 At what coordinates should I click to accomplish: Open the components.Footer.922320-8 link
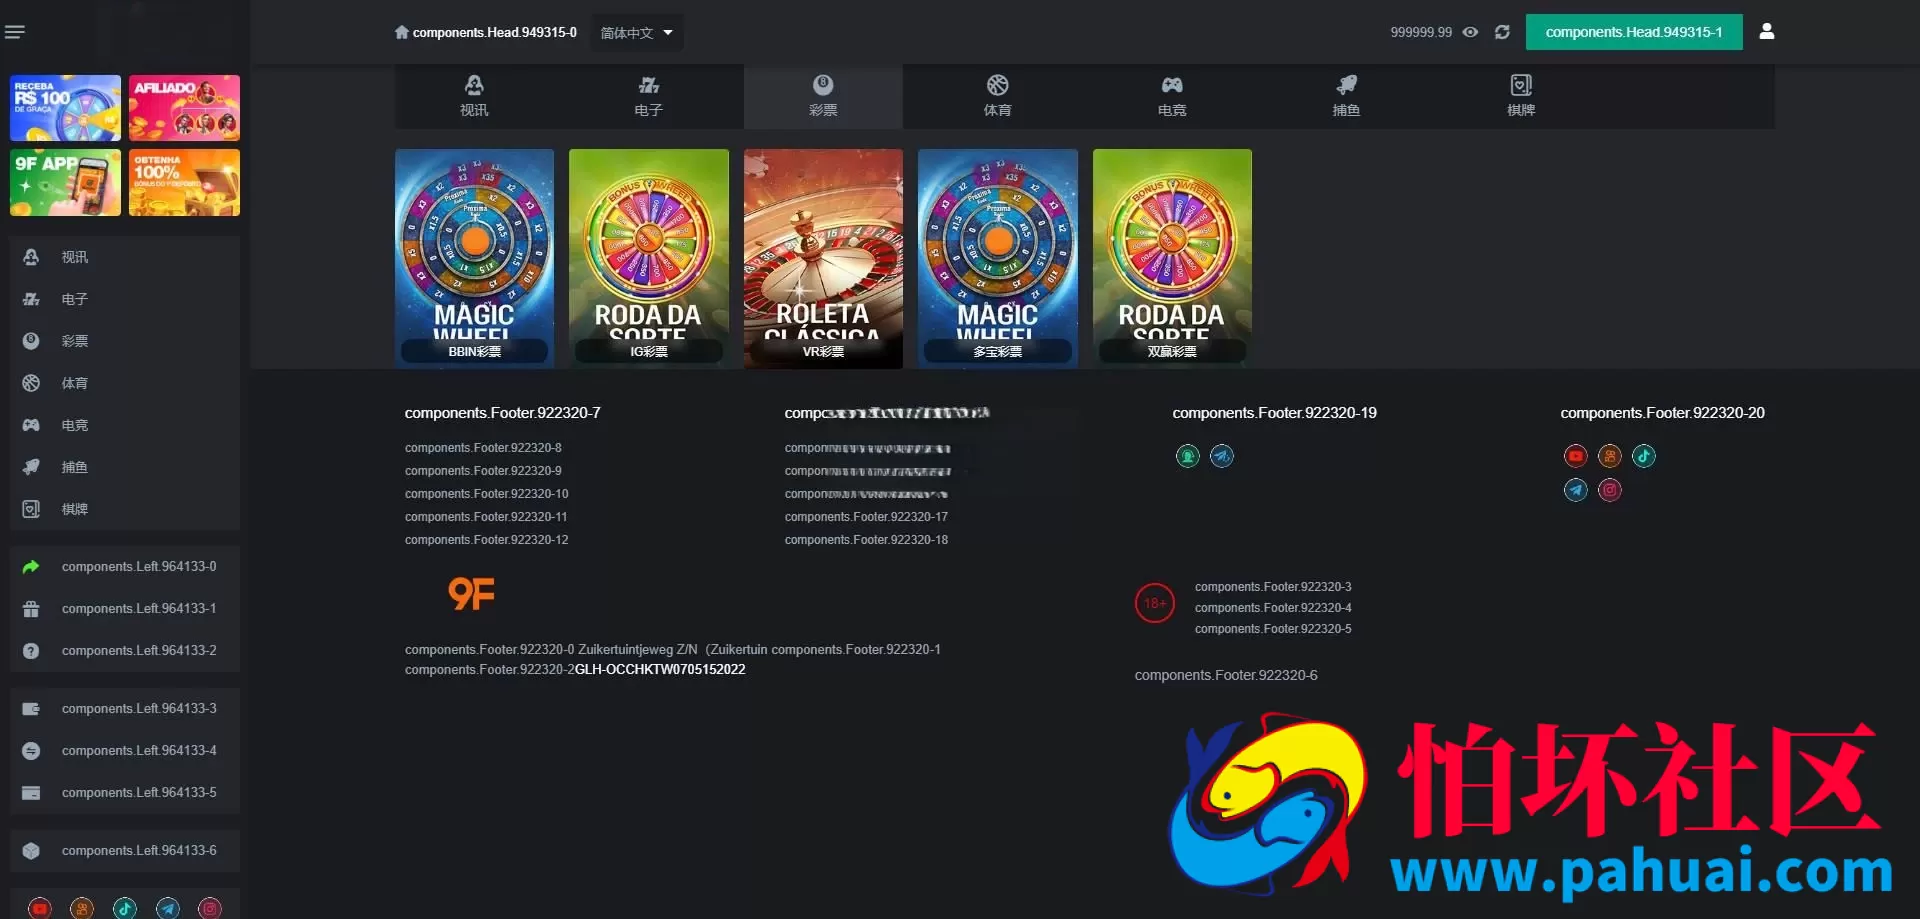pyautogui.click(x=483, y=448)
